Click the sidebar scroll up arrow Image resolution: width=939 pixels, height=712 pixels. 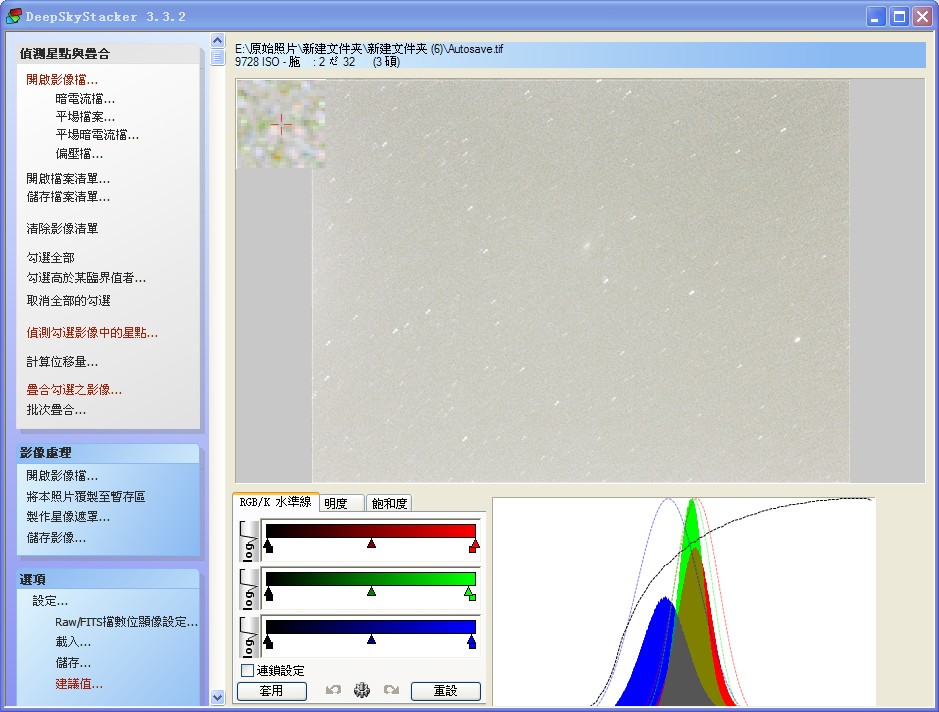point(217,40)
